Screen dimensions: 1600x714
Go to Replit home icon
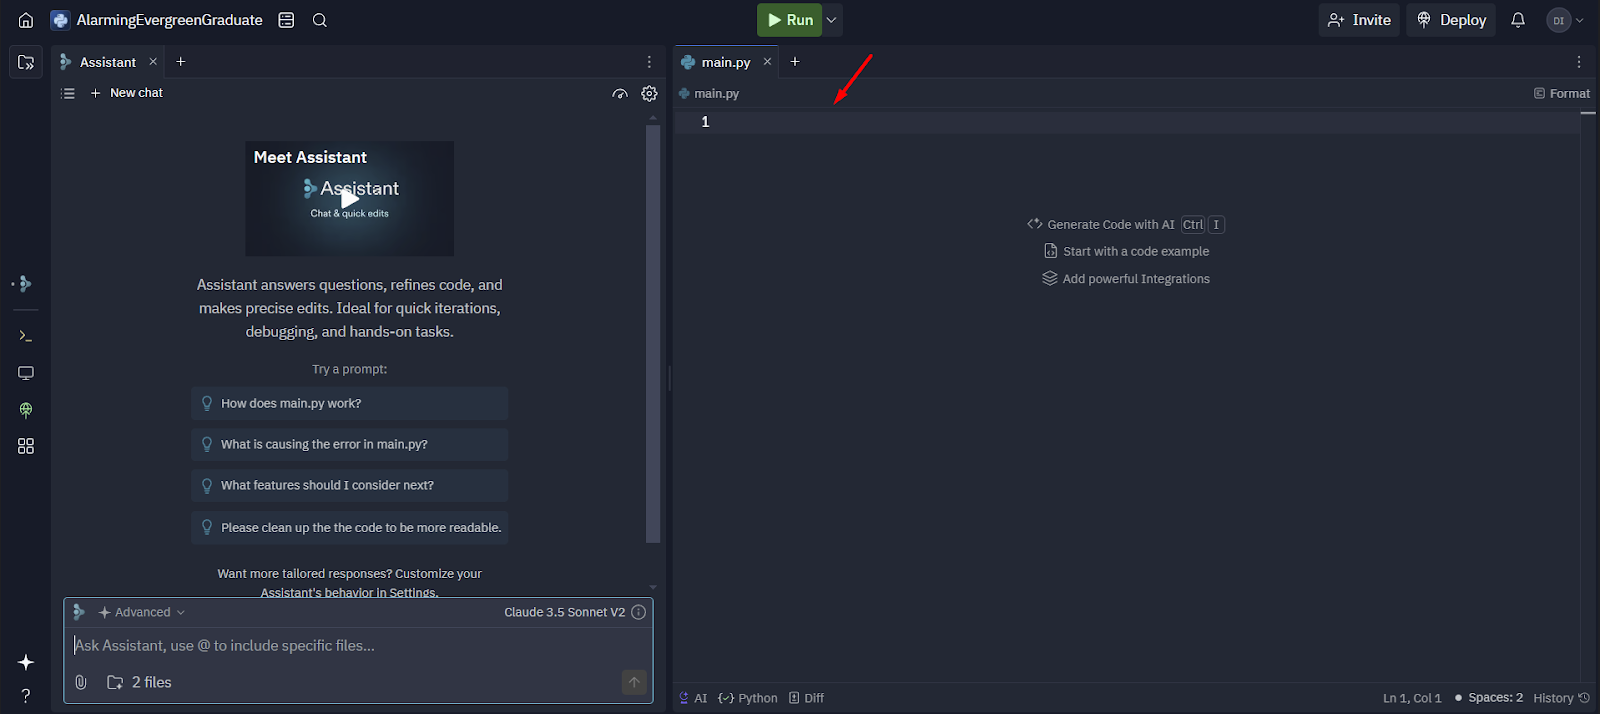(26, 20)
